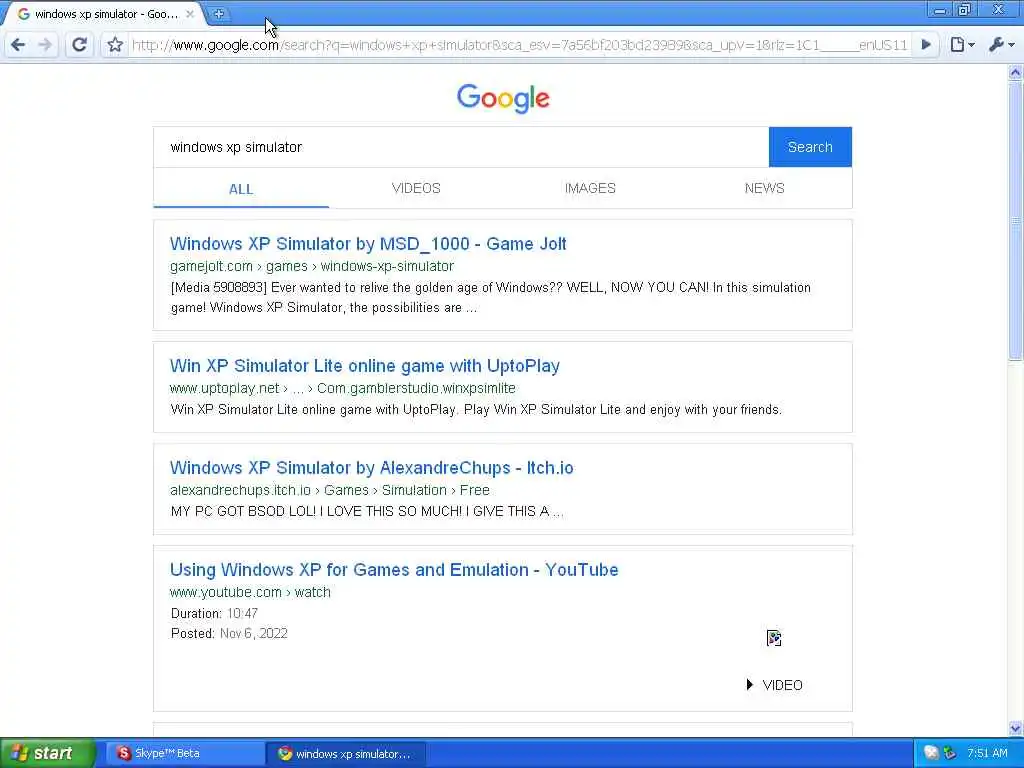Click the Posted: Nov 6, 2022 text

point(229,633)
